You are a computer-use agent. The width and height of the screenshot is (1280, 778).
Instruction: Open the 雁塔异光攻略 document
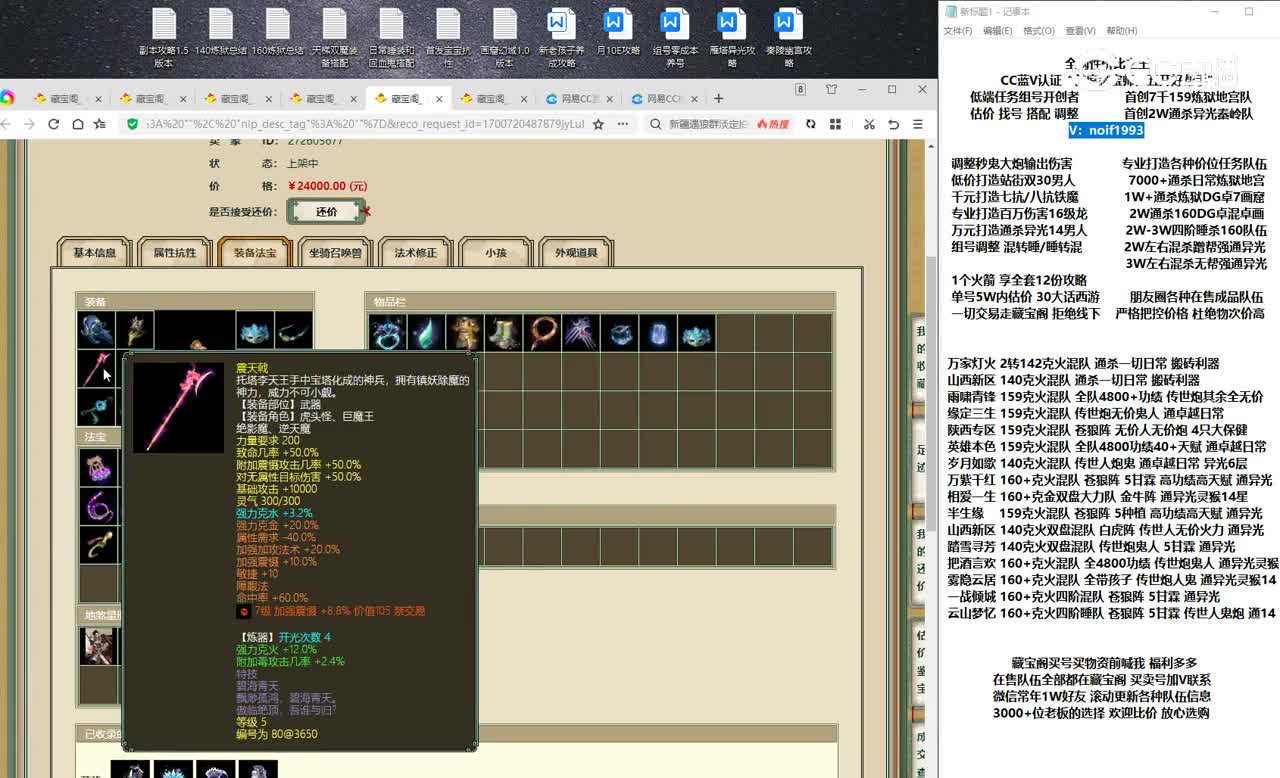[731, 38]
